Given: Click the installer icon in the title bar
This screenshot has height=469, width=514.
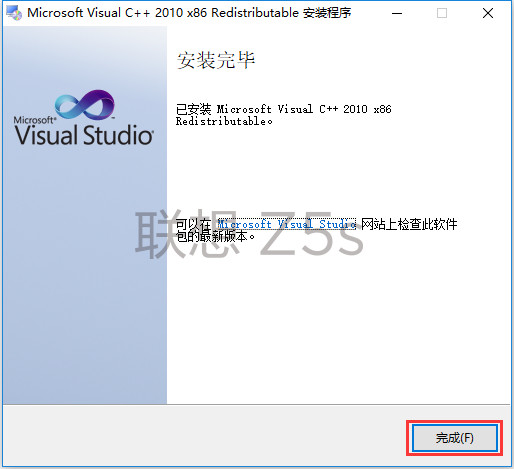Looking at the screenshot, I should (14, 13).
